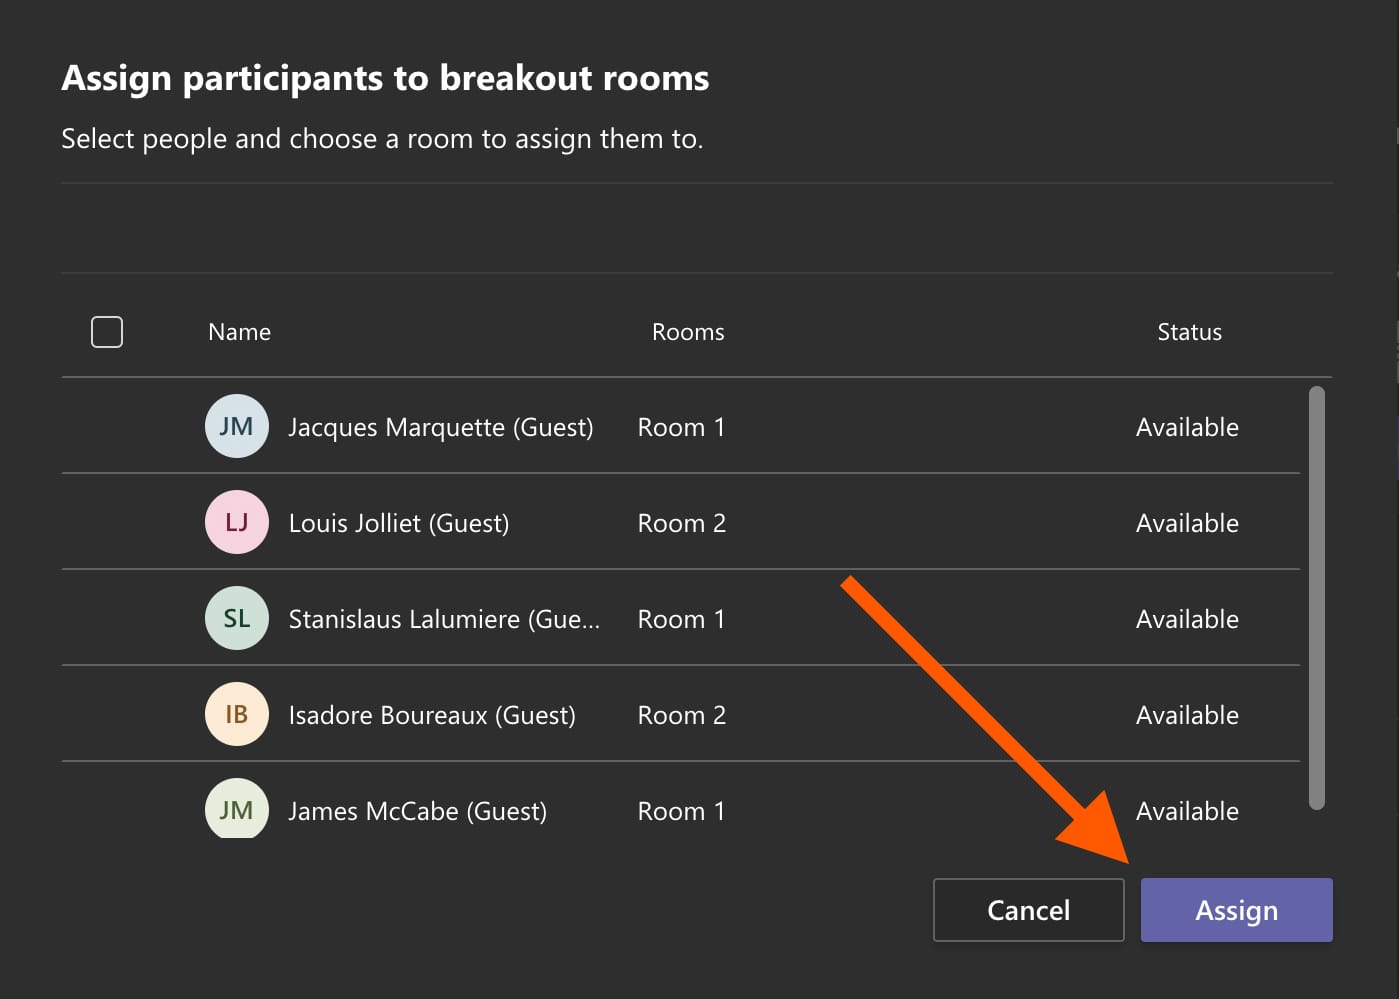Click Isadore Boureaux's avatar icon
1399x999 pixels.
coord(236,714)
